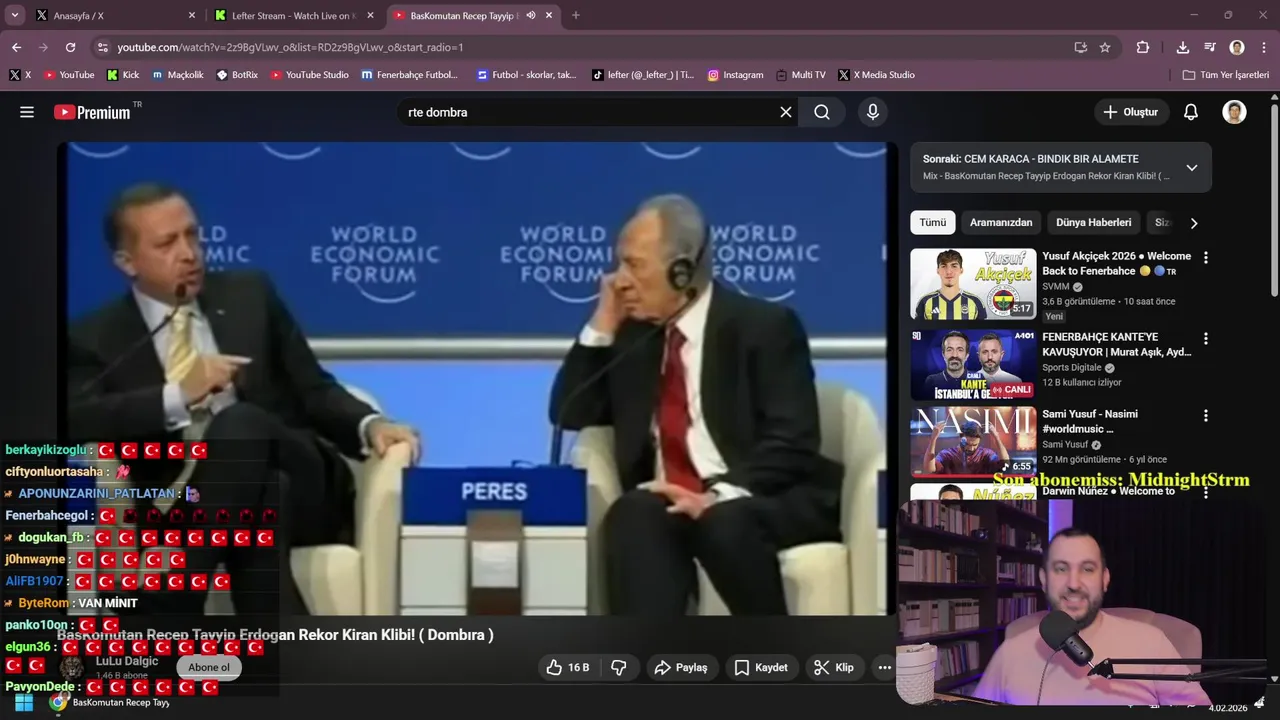Open the Maçkolik bookmark

point(177,75)
